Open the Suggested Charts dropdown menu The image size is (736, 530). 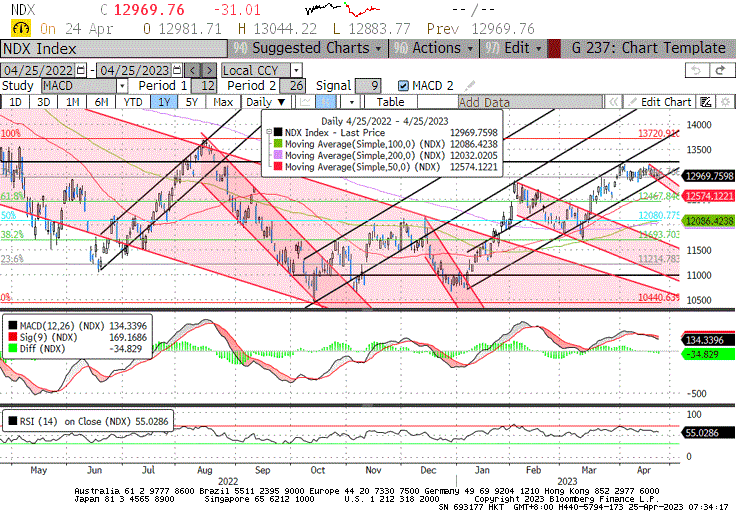tap(307, 48)
